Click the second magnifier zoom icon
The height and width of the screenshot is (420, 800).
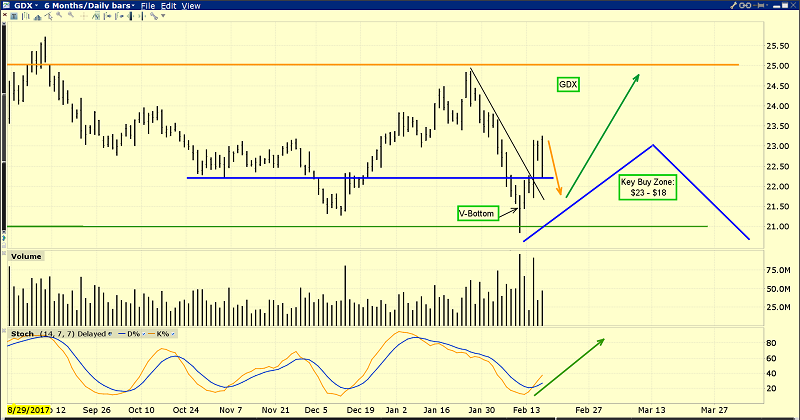click(x=71, y=15)
